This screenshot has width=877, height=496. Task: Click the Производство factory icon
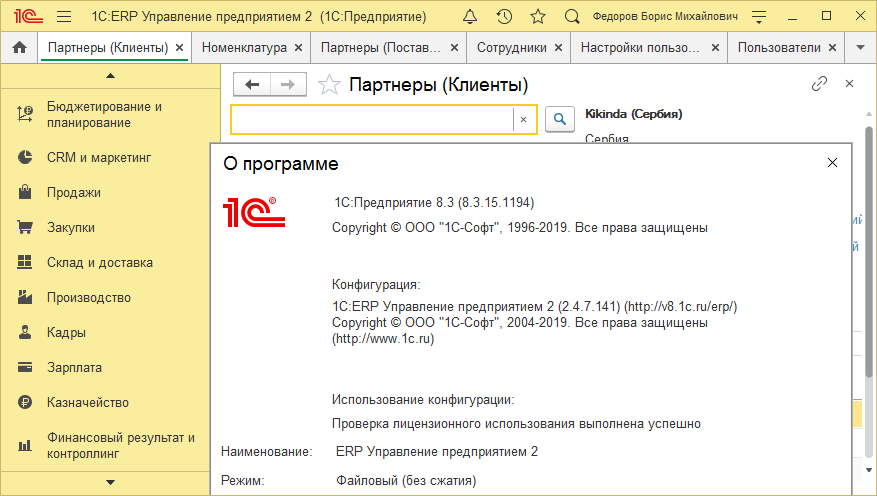pyautogui.click(x=25, y=297)
